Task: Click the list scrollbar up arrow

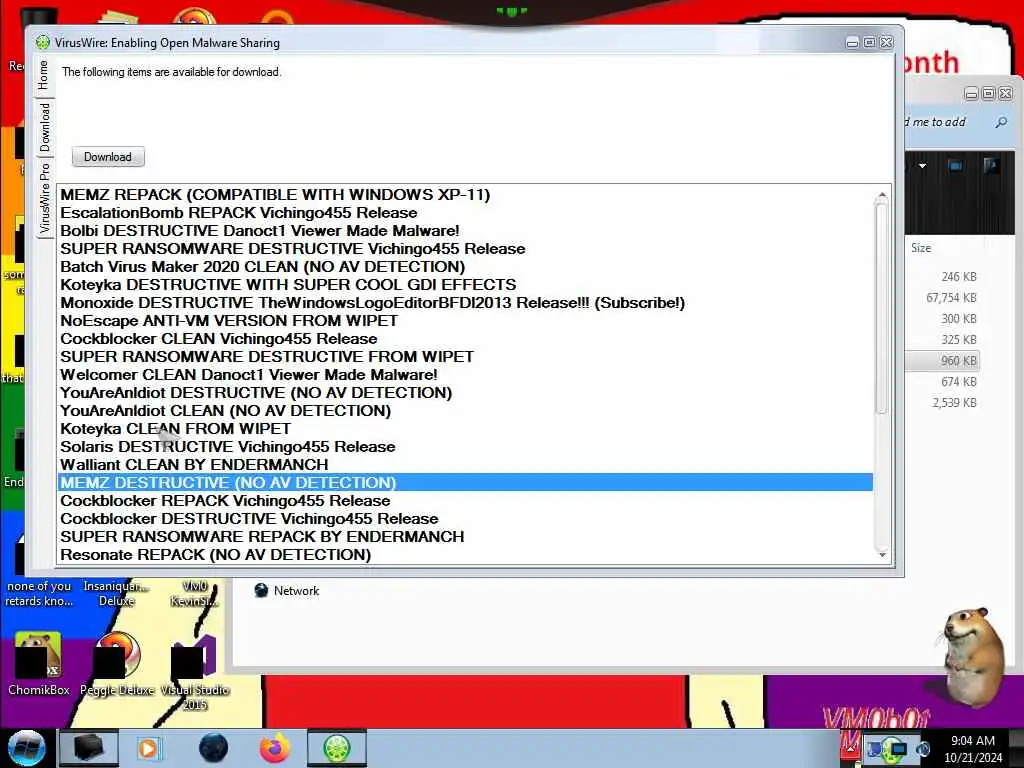Action: point(882,195)
